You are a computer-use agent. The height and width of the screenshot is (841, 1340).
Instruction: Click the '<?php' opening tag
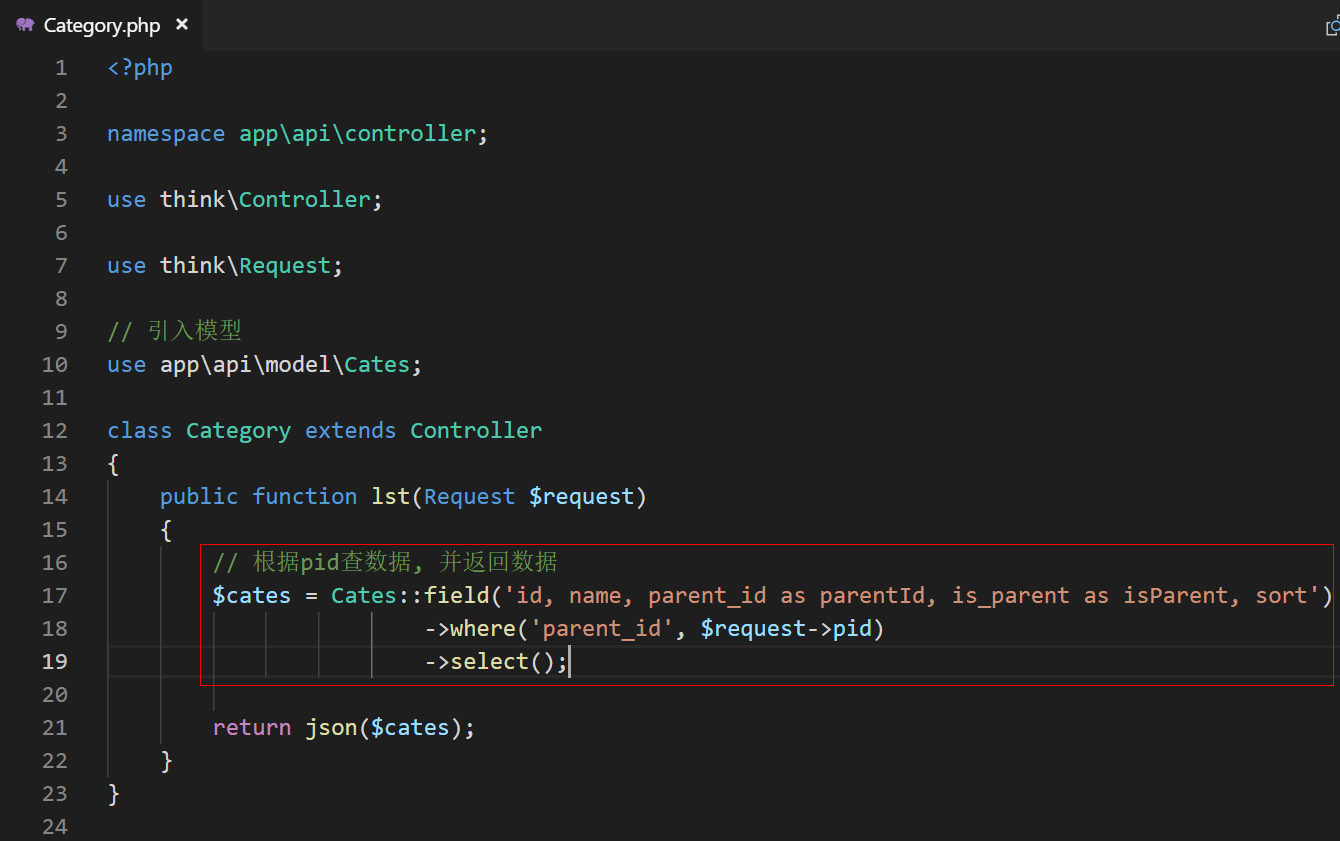140,68
